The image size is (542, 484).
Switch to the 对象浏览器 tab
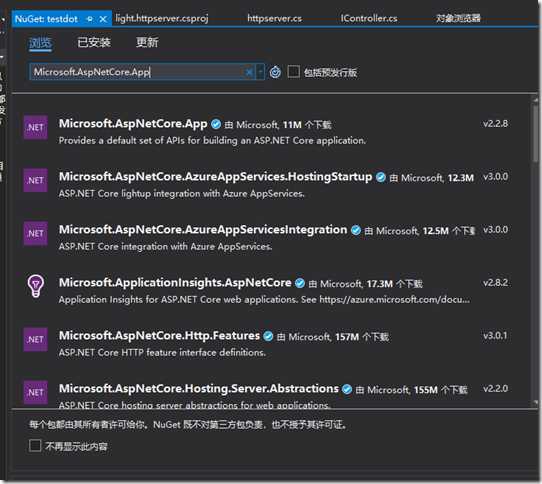pos(458,18)
